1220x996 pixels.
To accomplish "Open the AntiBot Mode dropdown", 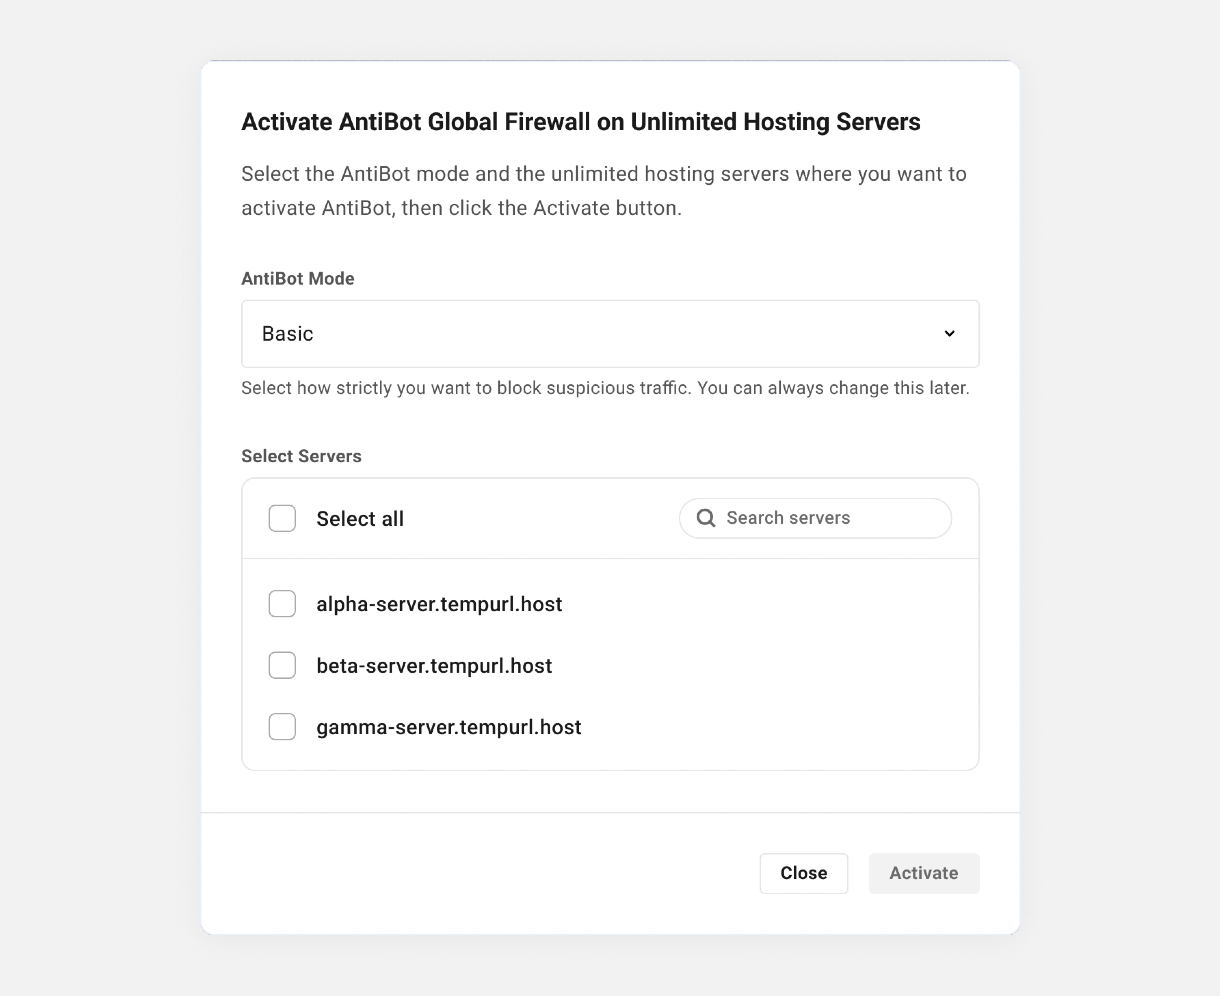I will tap(610, 334).
